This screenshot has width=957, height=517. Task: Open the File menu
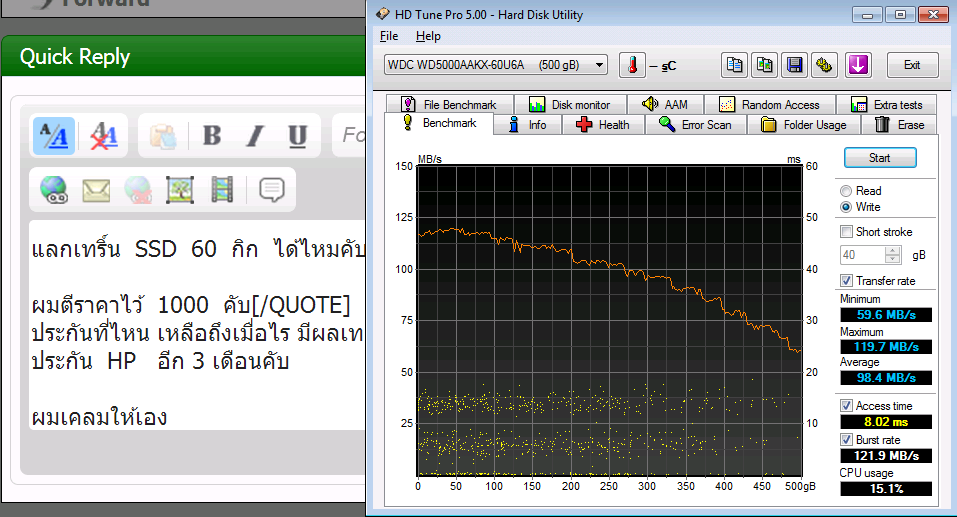(389, 36)
